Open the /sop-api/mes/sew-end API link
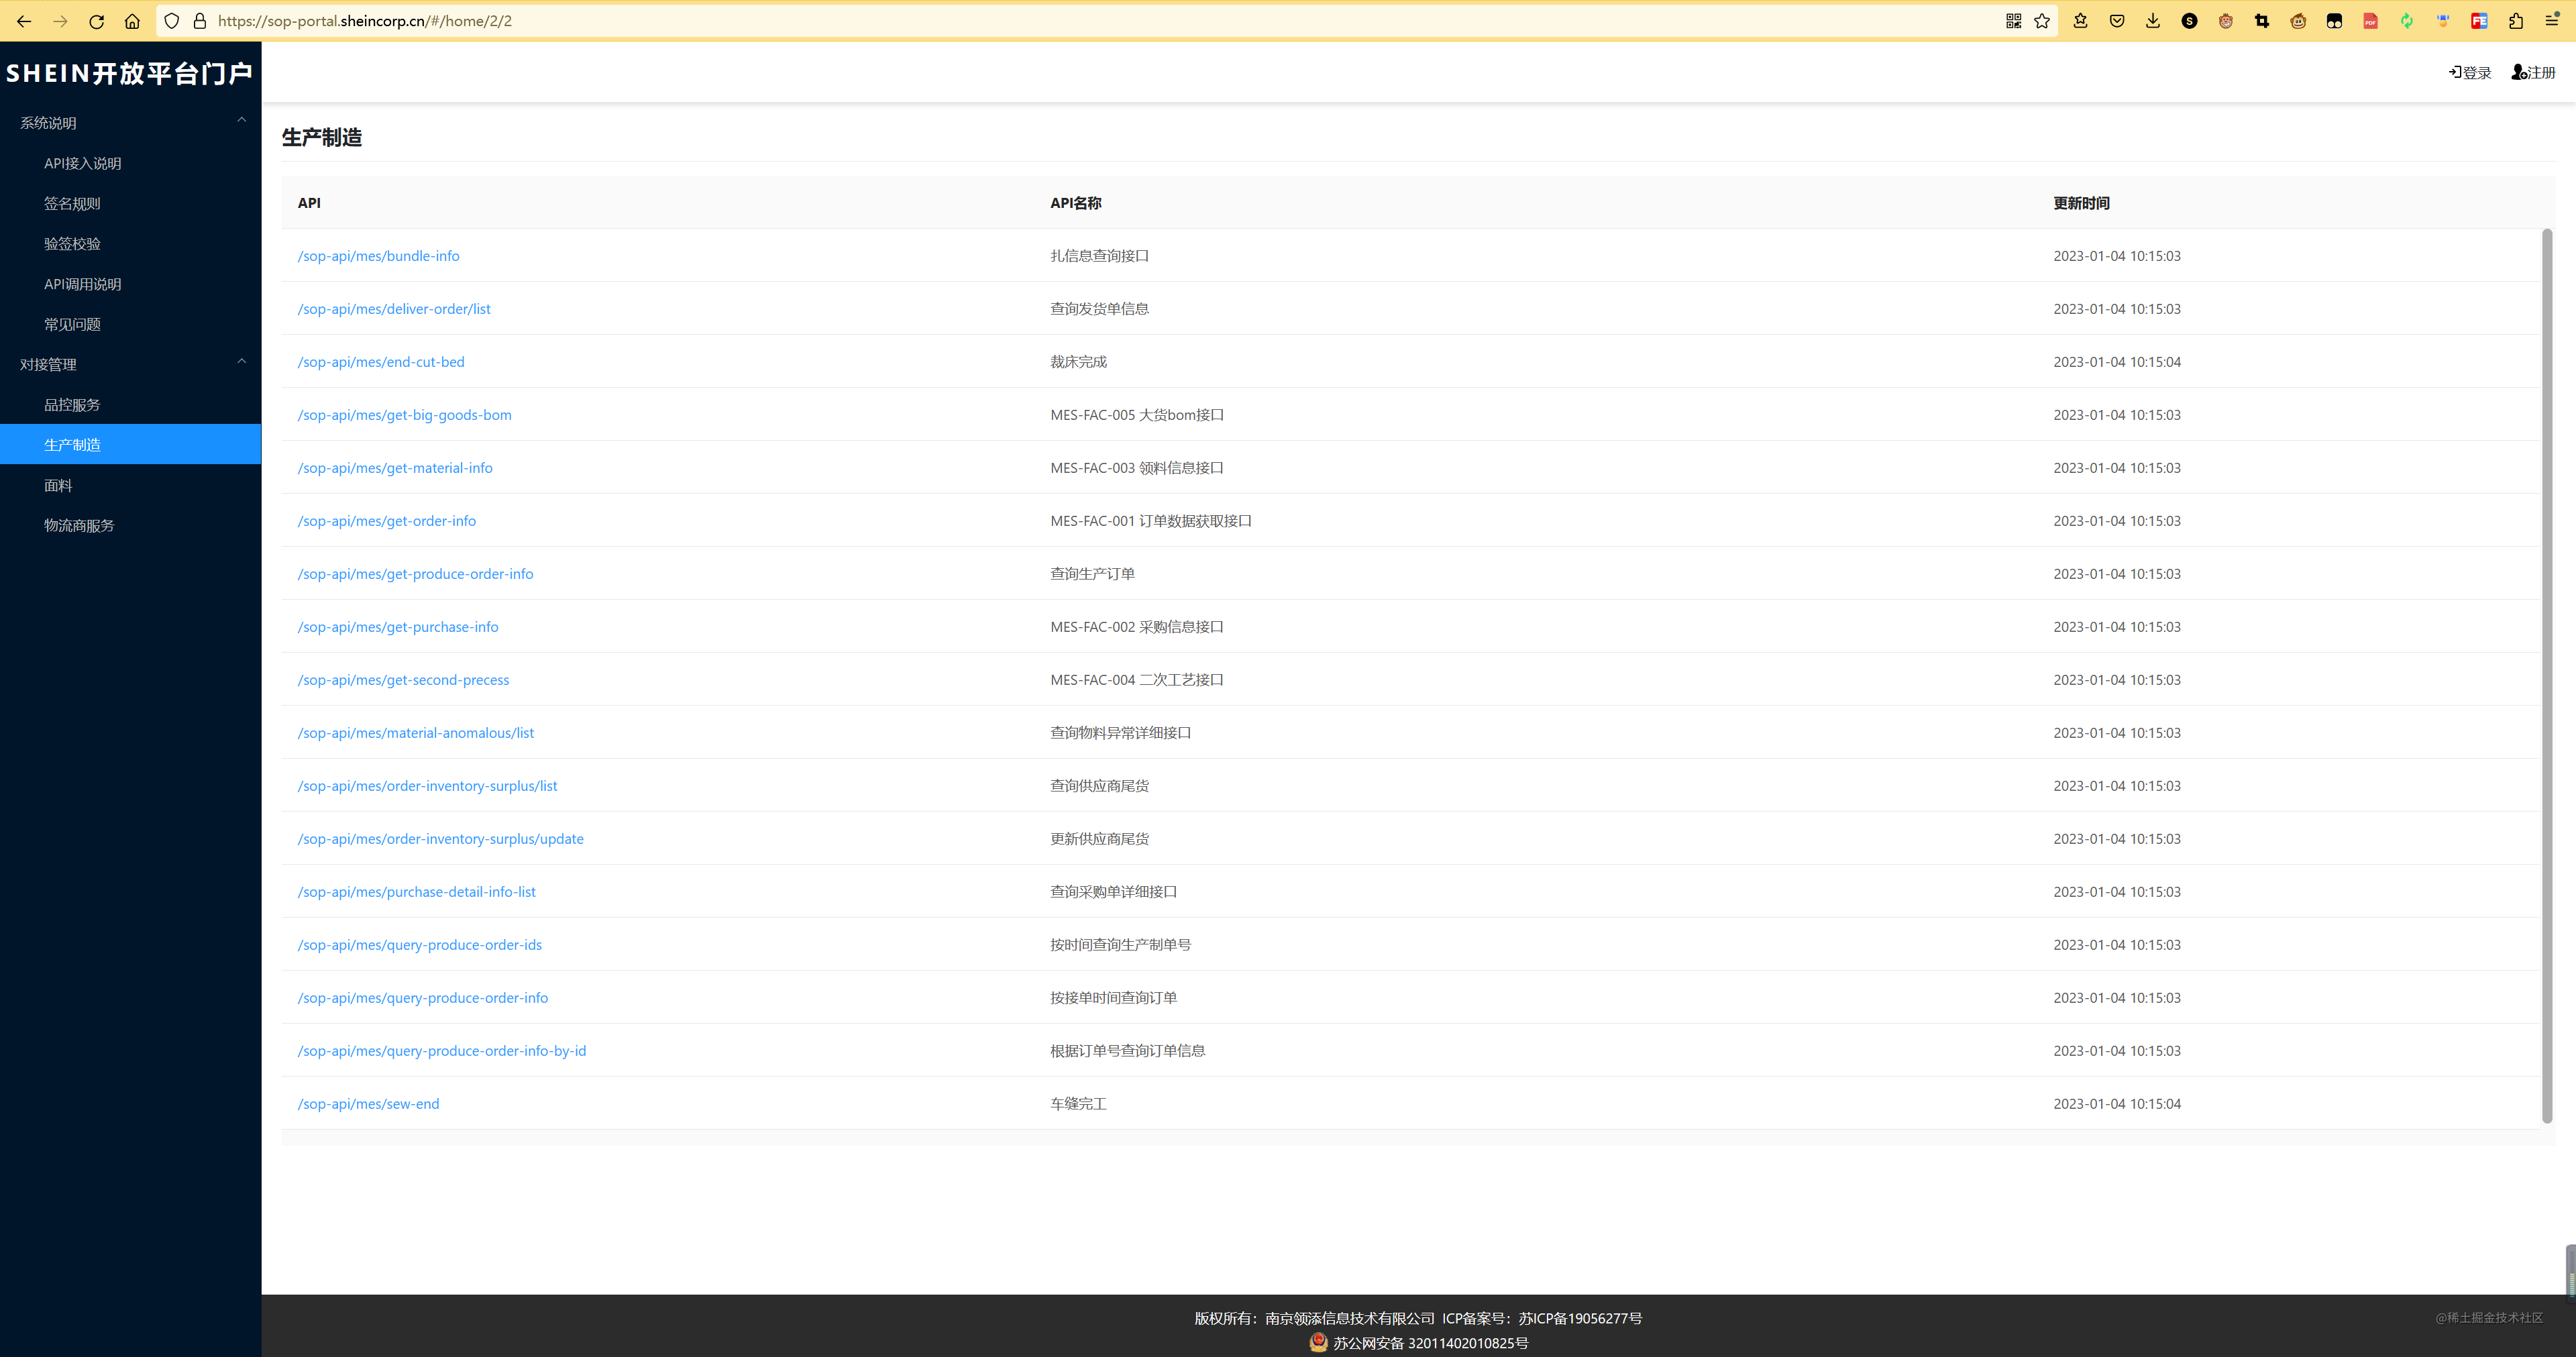 pos(368,1104)
